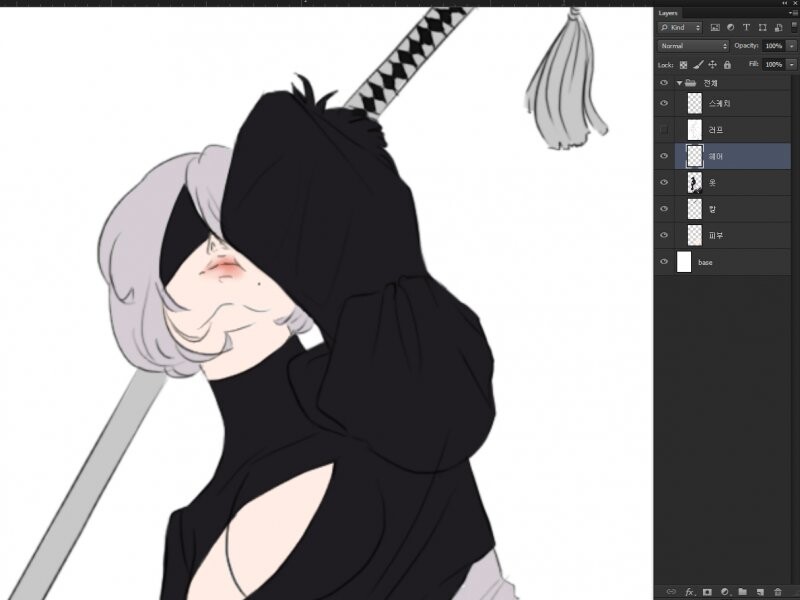Viewport: 800px width, 600px height.
Task: Create new fill or adjustment layer
Action: click(x=724, y=592)
